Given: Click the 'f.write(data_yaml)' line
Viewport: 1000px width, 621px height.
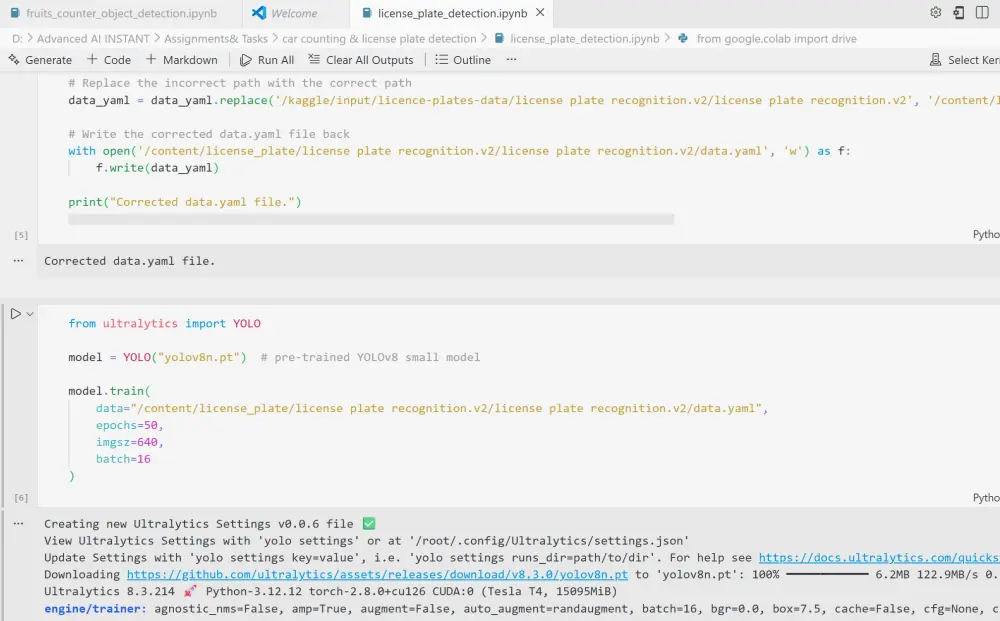Looking at the screenshot, I should pos(158,168).
